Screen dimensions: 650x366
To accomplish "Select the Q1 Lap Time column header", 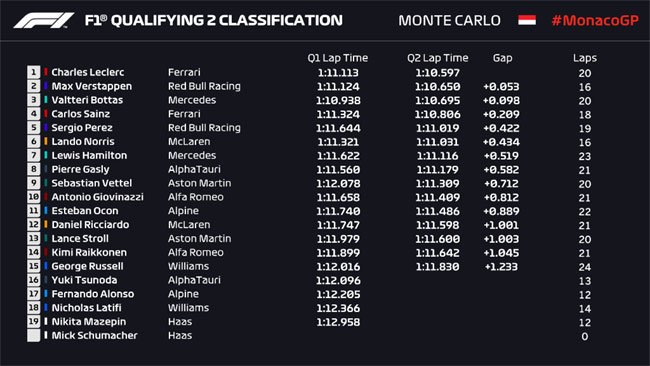I will click(x=337, y=58).
